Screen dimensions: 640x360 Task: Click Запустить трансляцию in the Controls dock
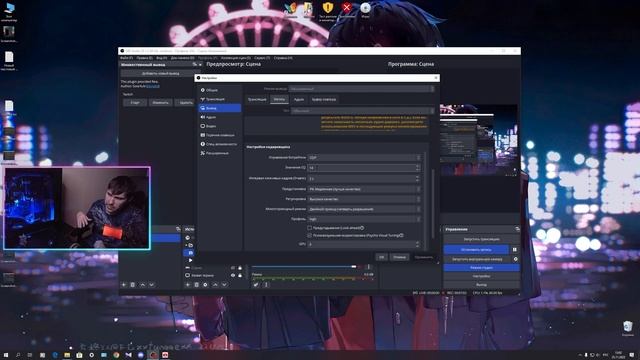point(481,239)
